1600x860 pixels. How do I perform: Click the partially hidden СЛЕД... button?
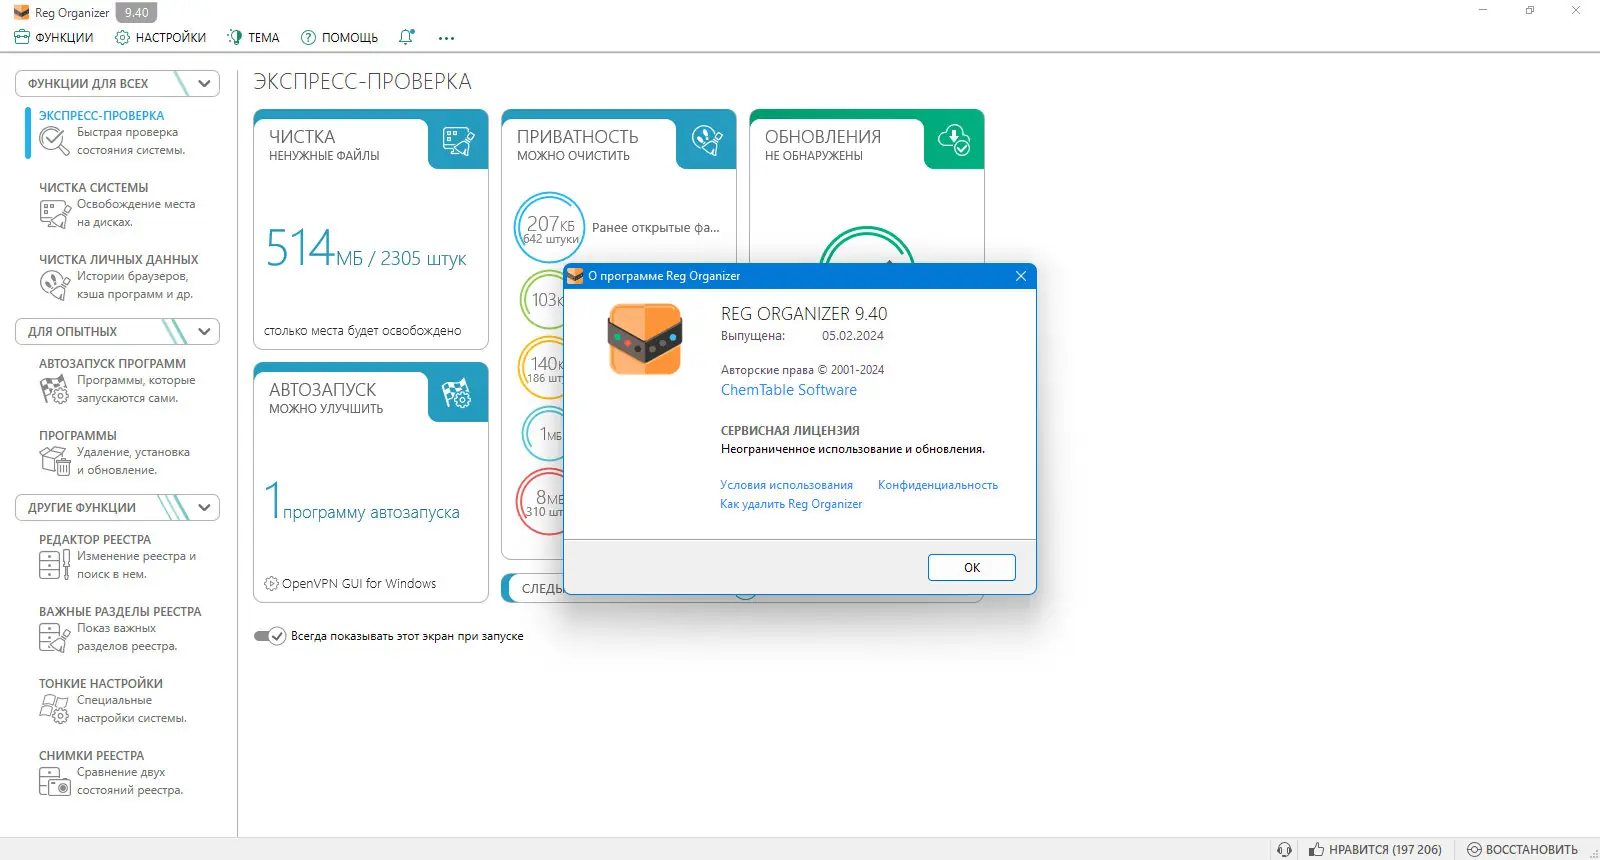coord(533,588)
